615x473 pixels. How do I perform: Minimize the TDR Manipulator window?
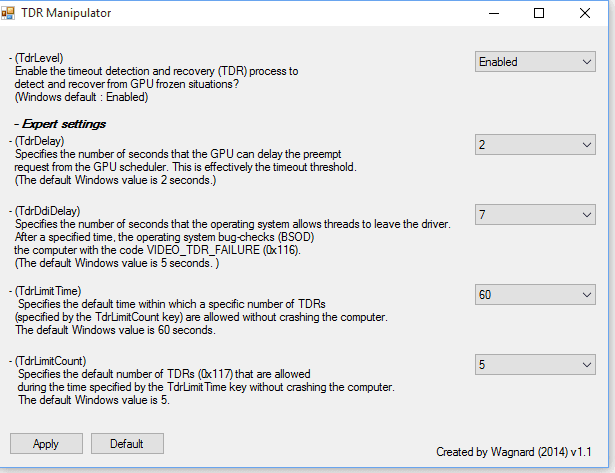click(494, 13)
